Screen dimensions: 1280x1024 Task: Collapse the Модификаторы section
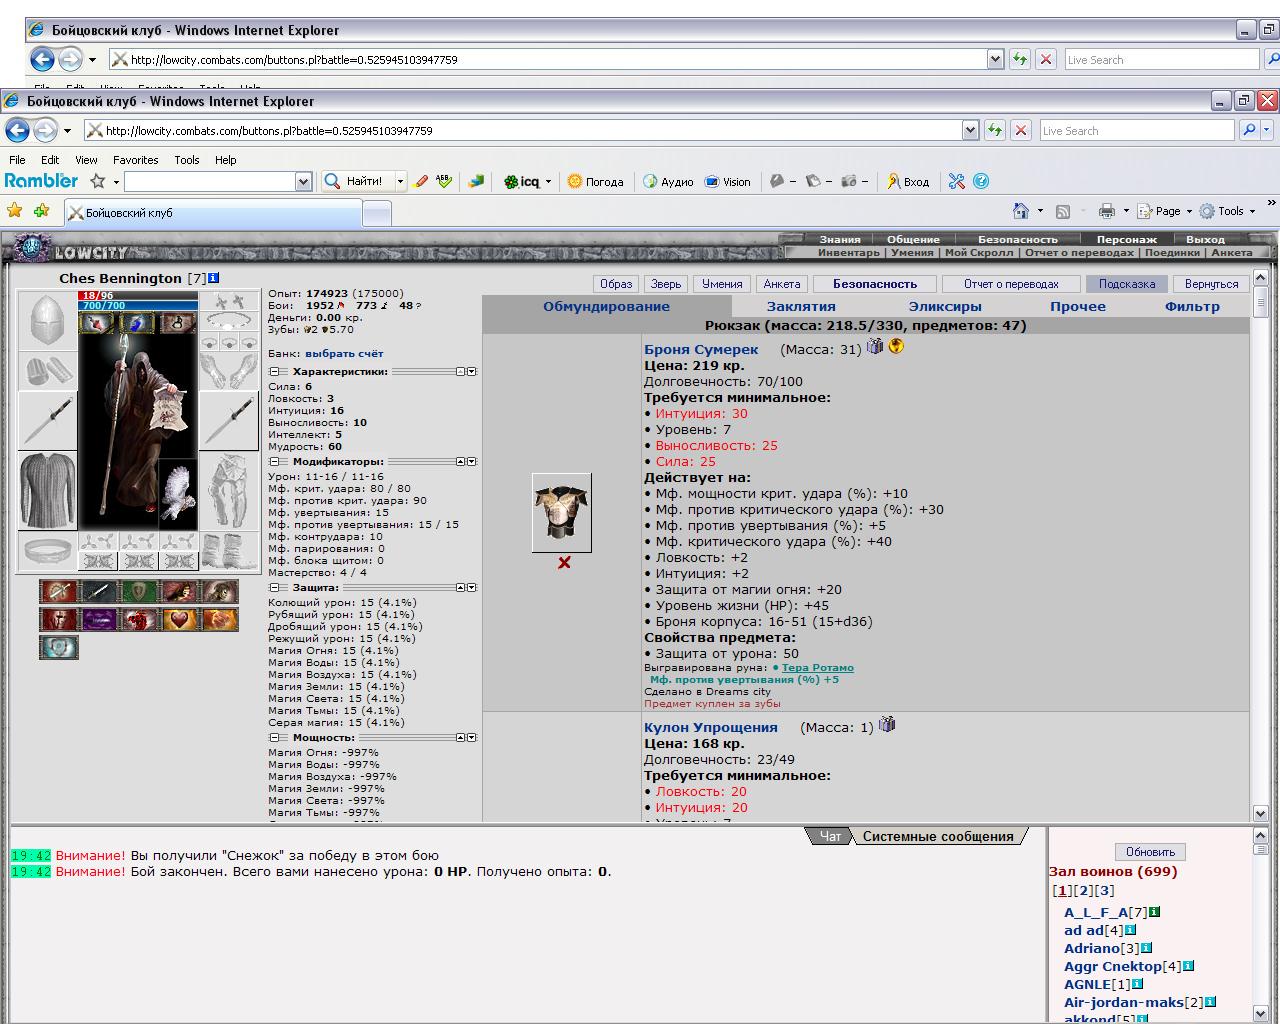(274, 462)
